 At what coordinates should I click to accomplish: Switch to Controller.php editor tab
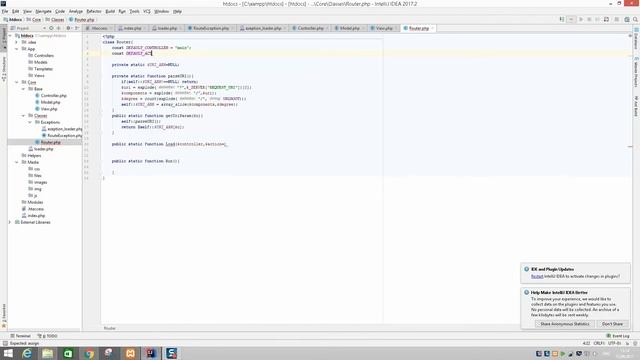(x=309, y=28)
